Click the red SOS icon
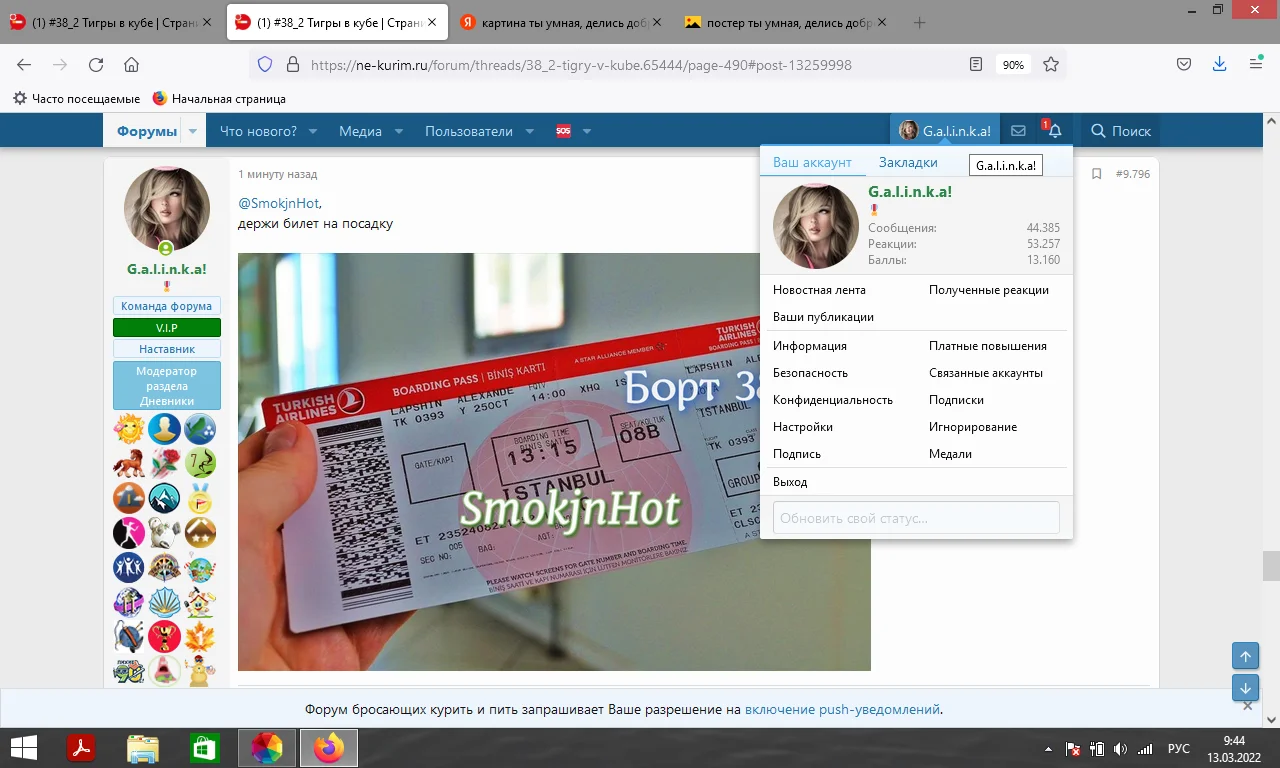The height and width of the screenshot is (768, 1280). (x=563, y=131)
